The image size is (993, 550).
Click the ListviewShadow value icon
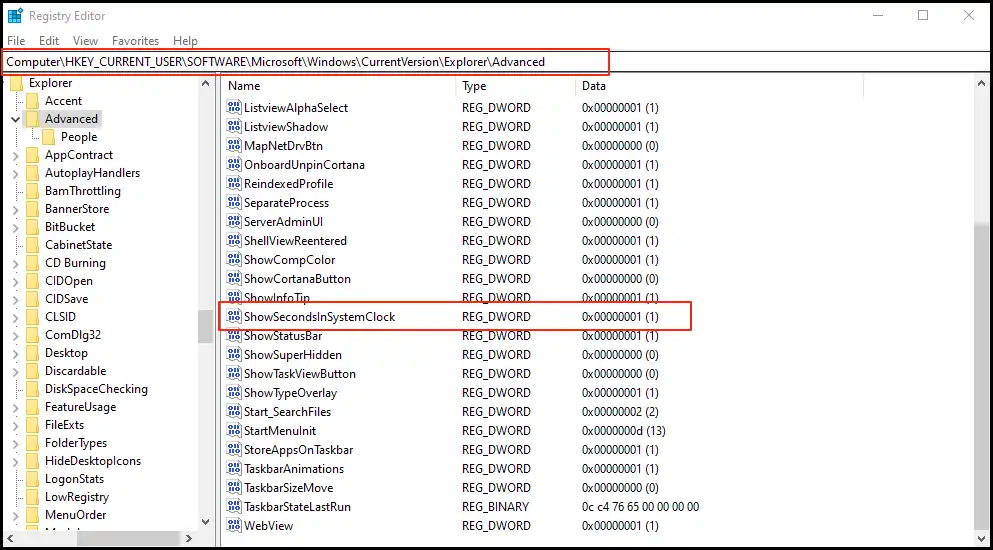pyautogui.click(x=234, y=127)
